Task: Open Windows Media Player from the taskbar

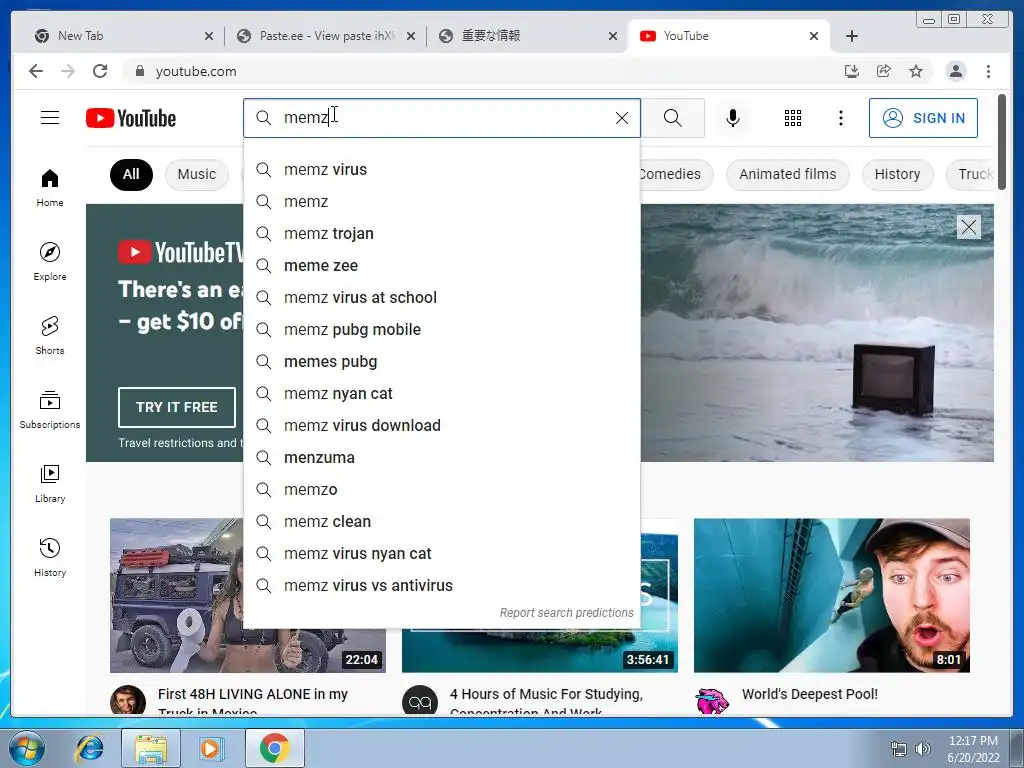Action: 210,748
